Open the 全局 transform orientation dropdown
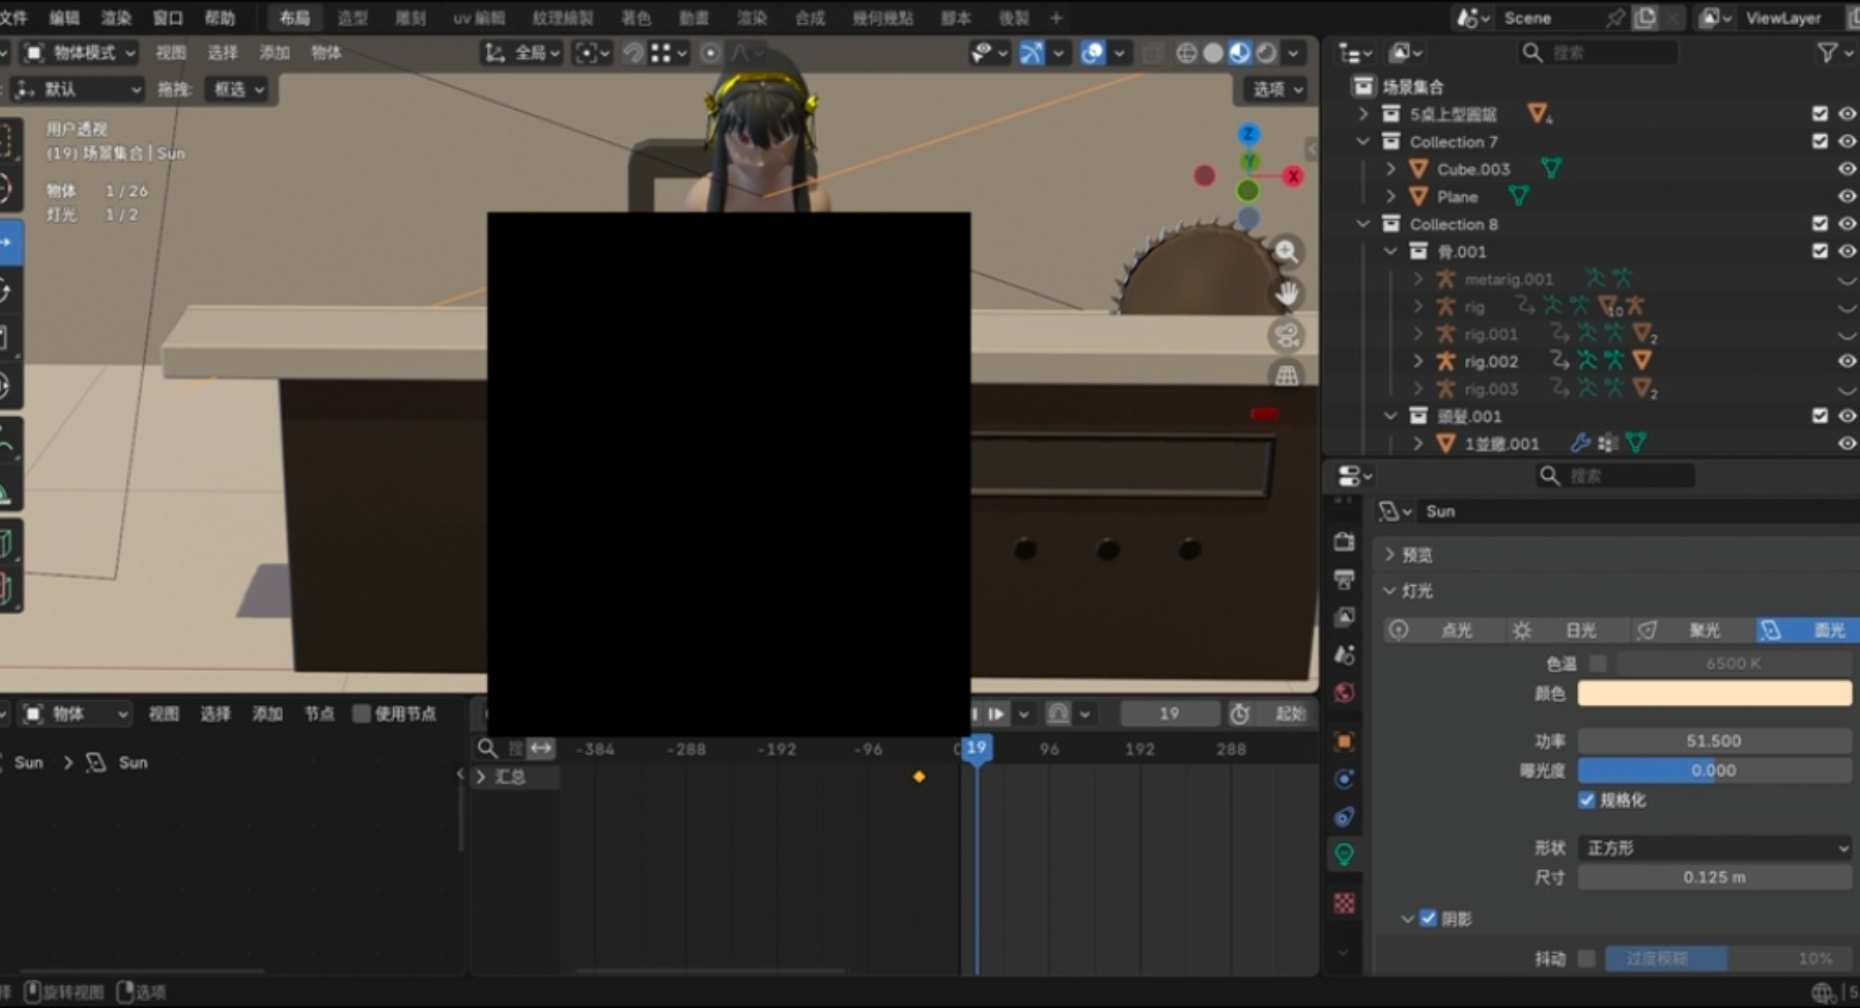This screenshot has height=1008, width=1860. pyautogui.click(x=522, y=53)
